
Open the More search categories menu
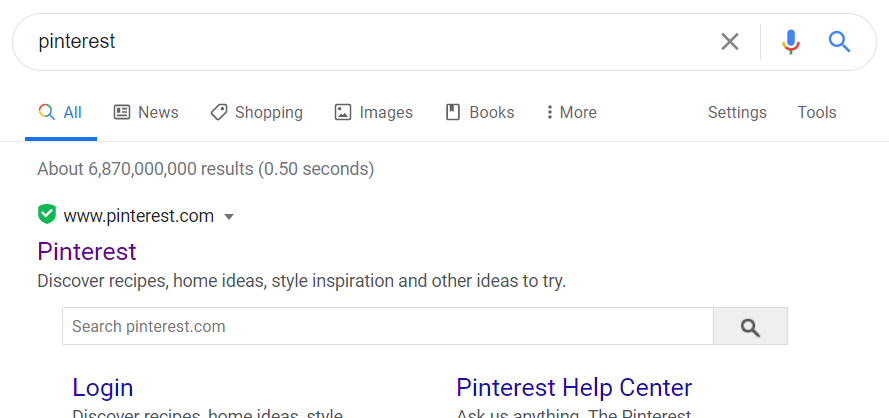(571, 112)
